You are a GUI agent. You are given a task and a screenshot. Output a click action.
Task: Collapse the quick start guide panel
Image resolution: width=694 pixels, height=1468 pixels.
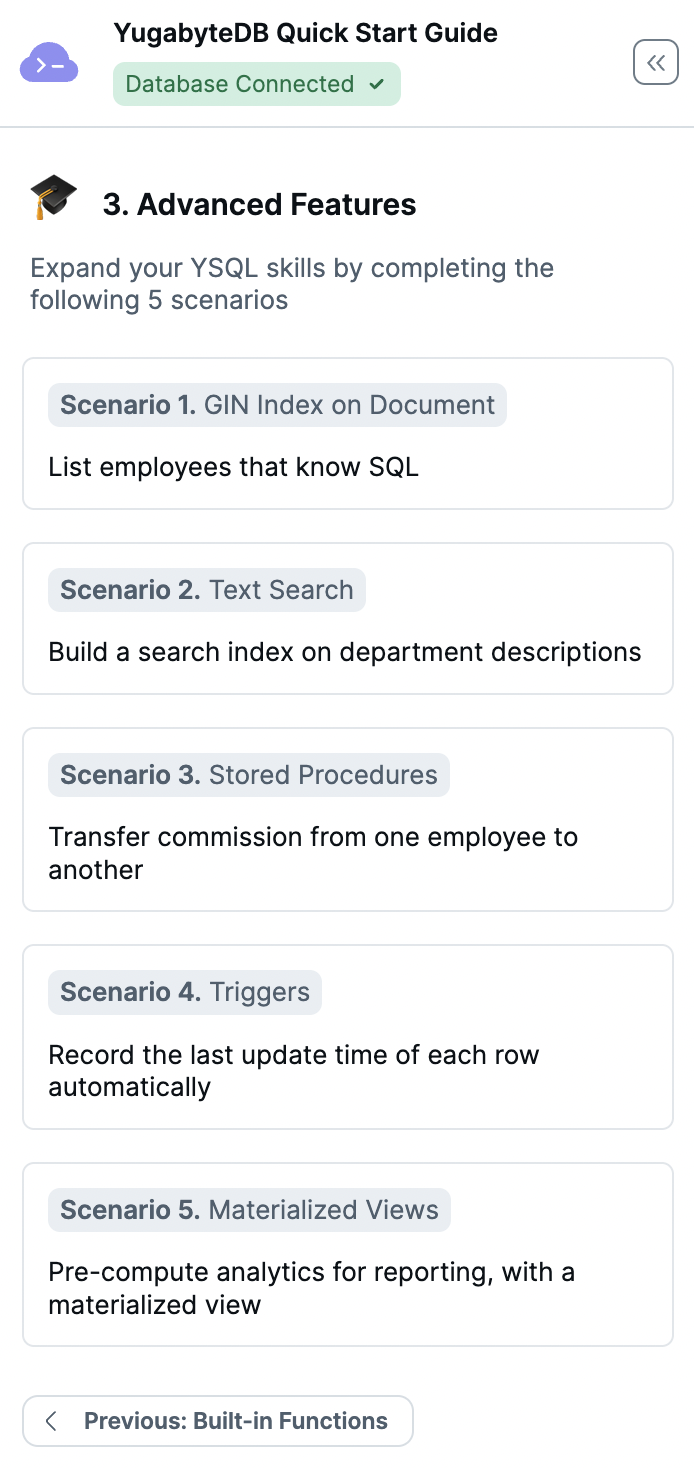coord(656,63)
